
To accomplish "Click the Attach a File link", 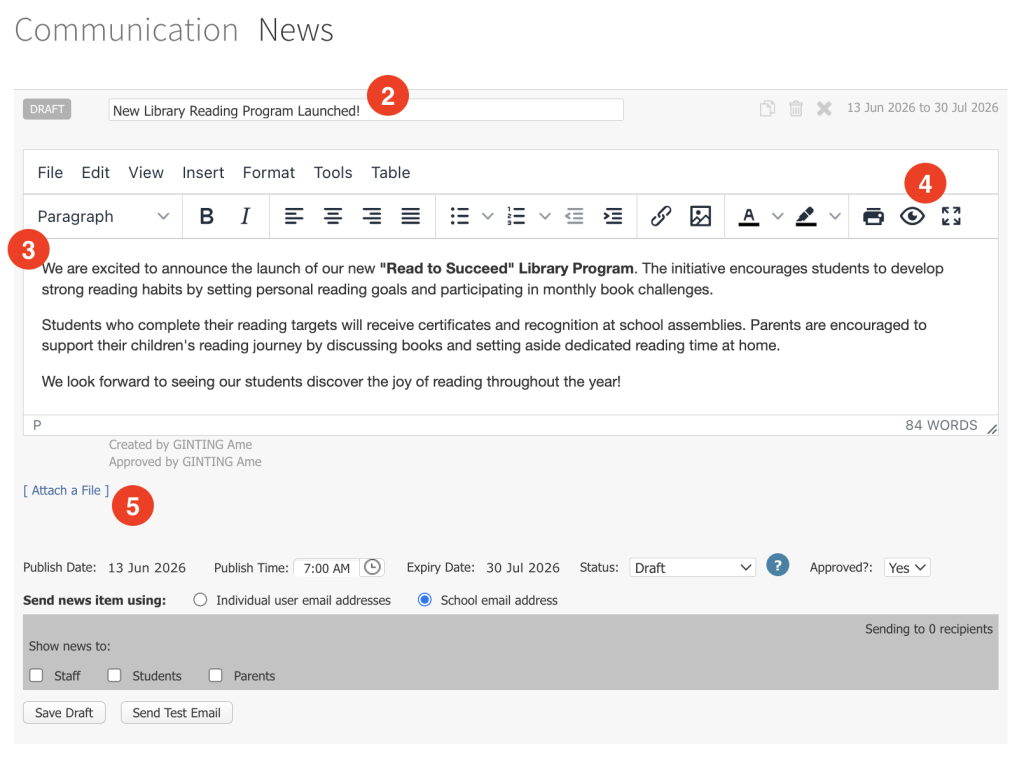I will [x=66, y=490].
